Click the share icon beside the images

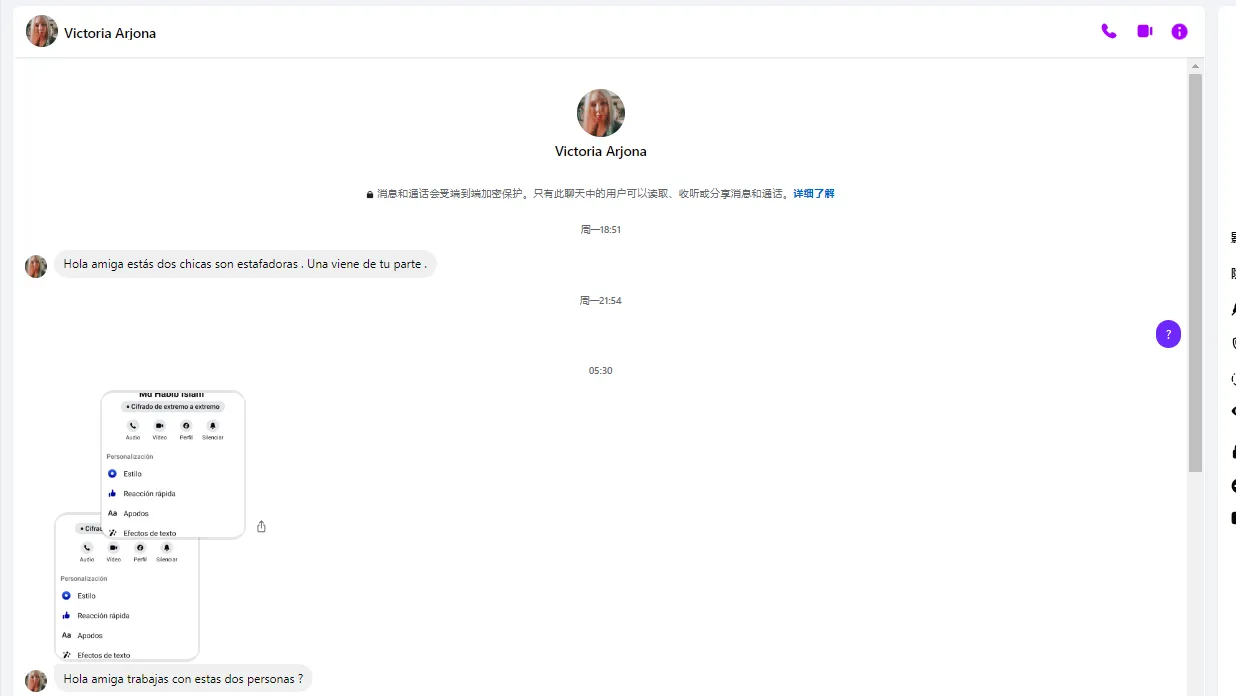(261, 526)
